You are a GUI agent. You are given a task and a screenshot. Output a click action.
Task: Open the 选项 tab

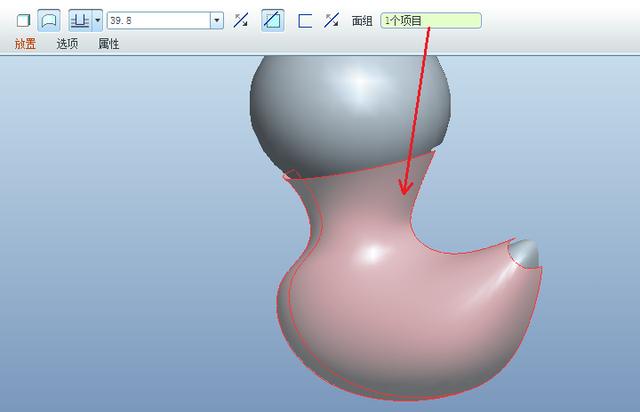click(x=67, y=44)
